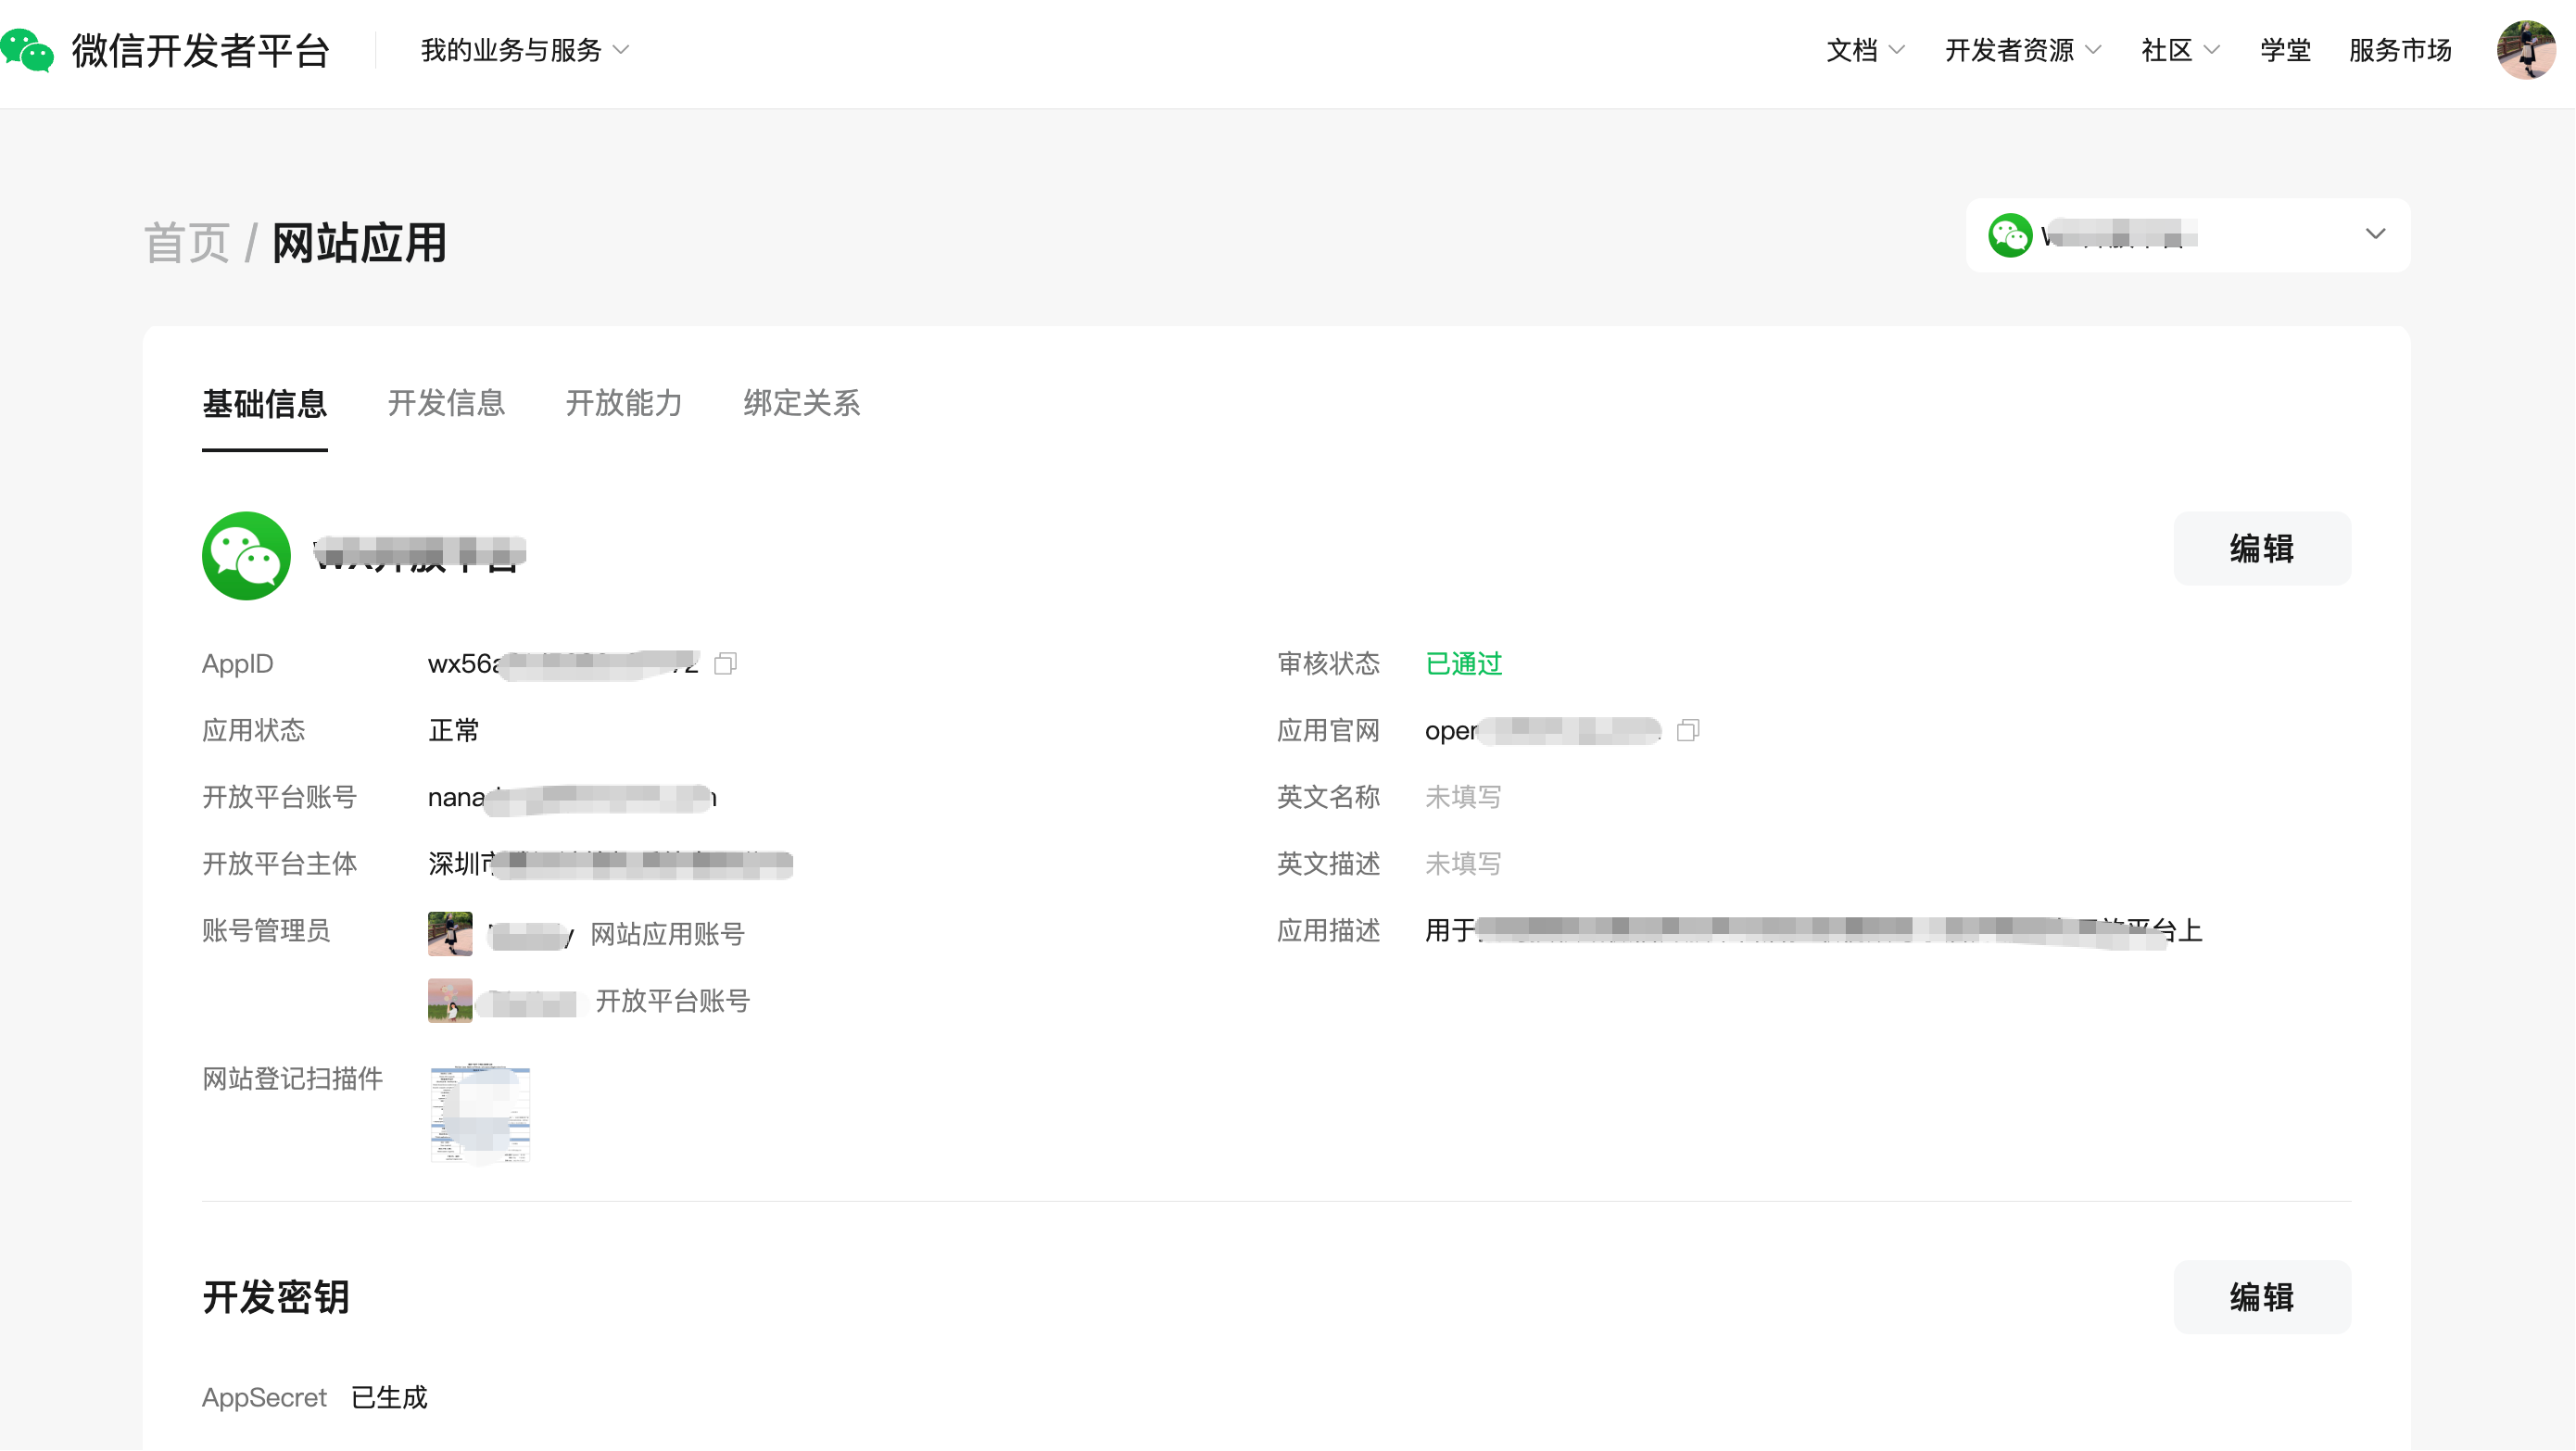
Task: Click the 网站应用账号 administrator avatar
Action: pyautogui.click(x=450, y=934)
